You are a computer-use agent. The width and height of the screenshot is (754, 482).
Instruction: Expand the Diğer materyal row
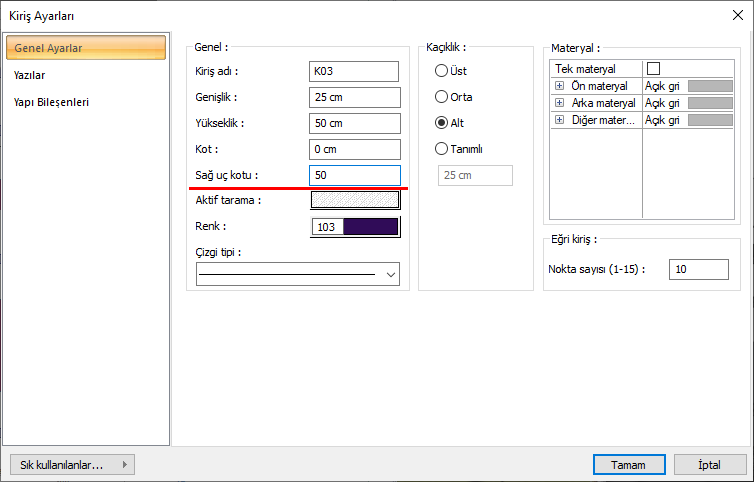[559, 120]
